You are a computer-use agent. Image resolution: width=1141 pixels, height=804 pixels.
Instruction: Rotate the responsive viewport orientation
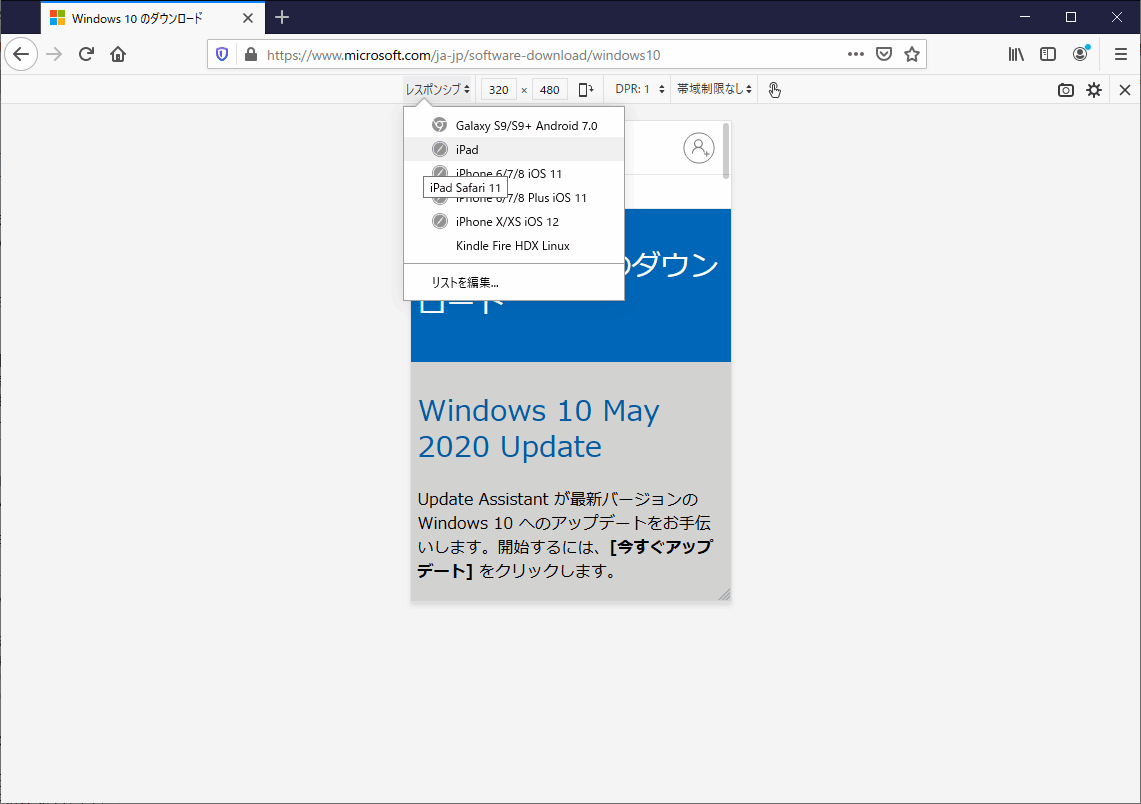click(586, 89)
